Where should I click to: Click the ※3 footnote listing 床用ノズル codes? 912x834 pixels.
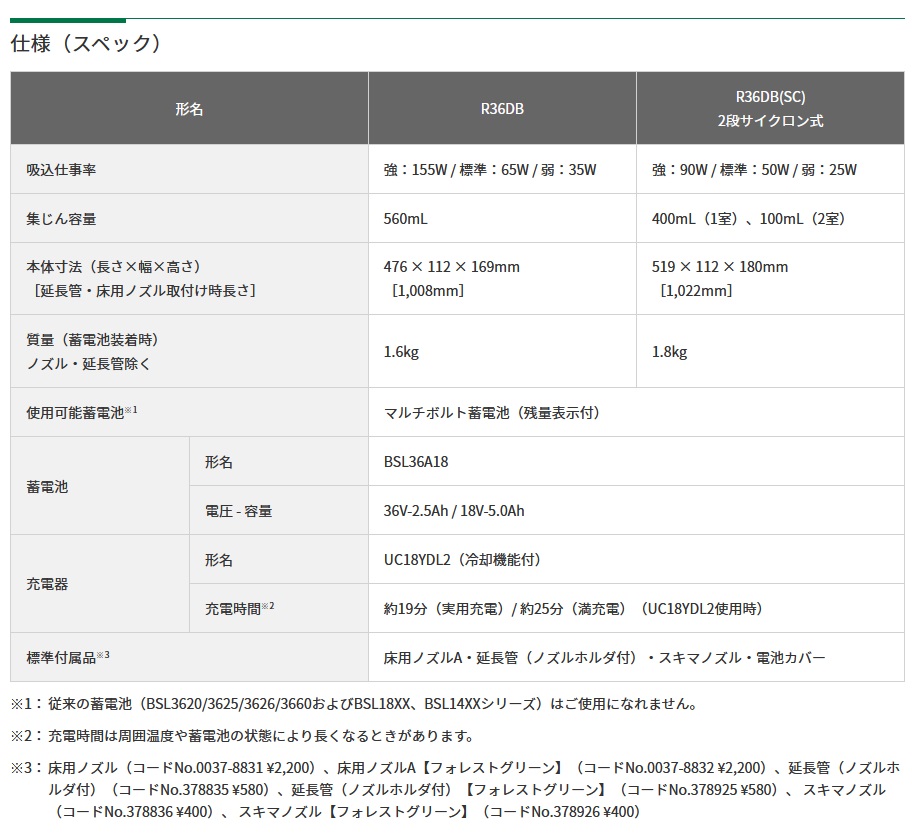coord(455,789)
